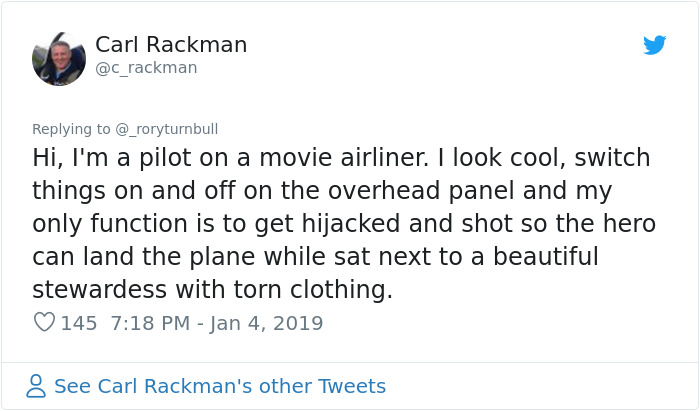Screen dimensions: 700x411
Task: Open "See Carl Rackman's other Tweets"
Action: point(219,386)
